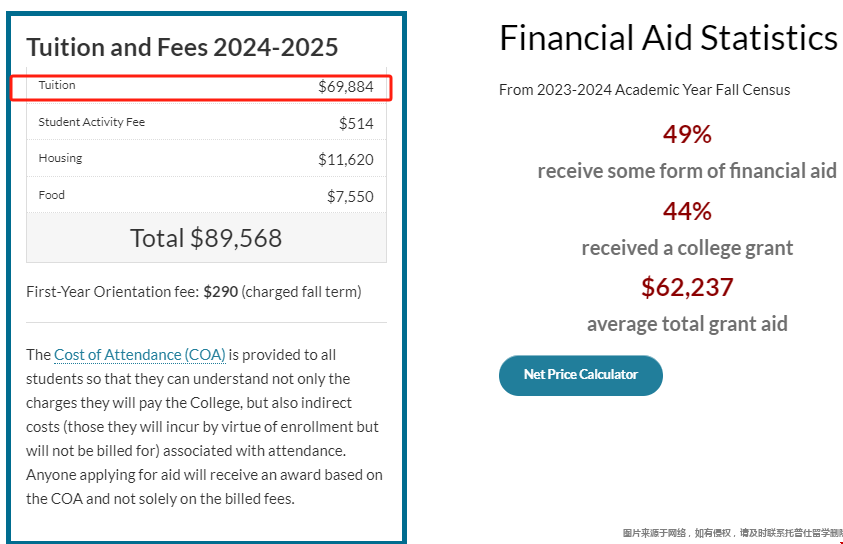Viewport: 843px width, 544px height.
Task: Click the 'received a college grant' label
Action: 687,248
